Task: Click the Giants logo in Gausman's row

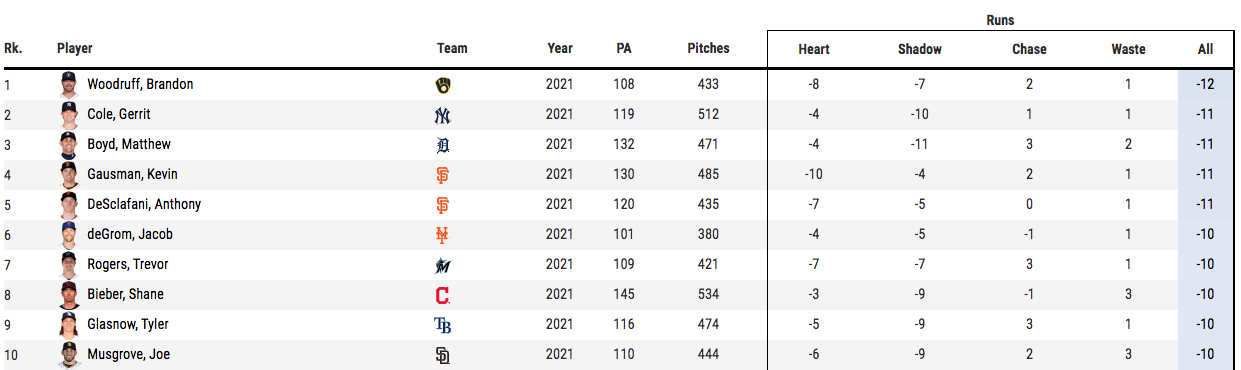Action: 443,175
